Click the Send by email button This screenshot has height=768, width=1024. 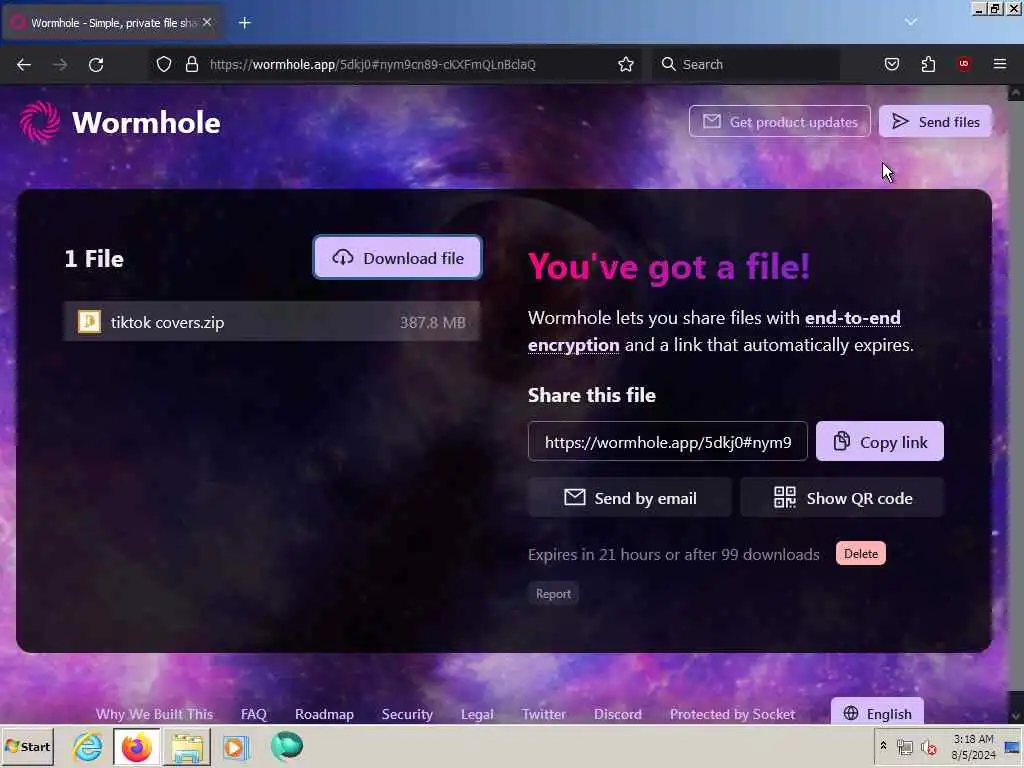click(630, 498)
